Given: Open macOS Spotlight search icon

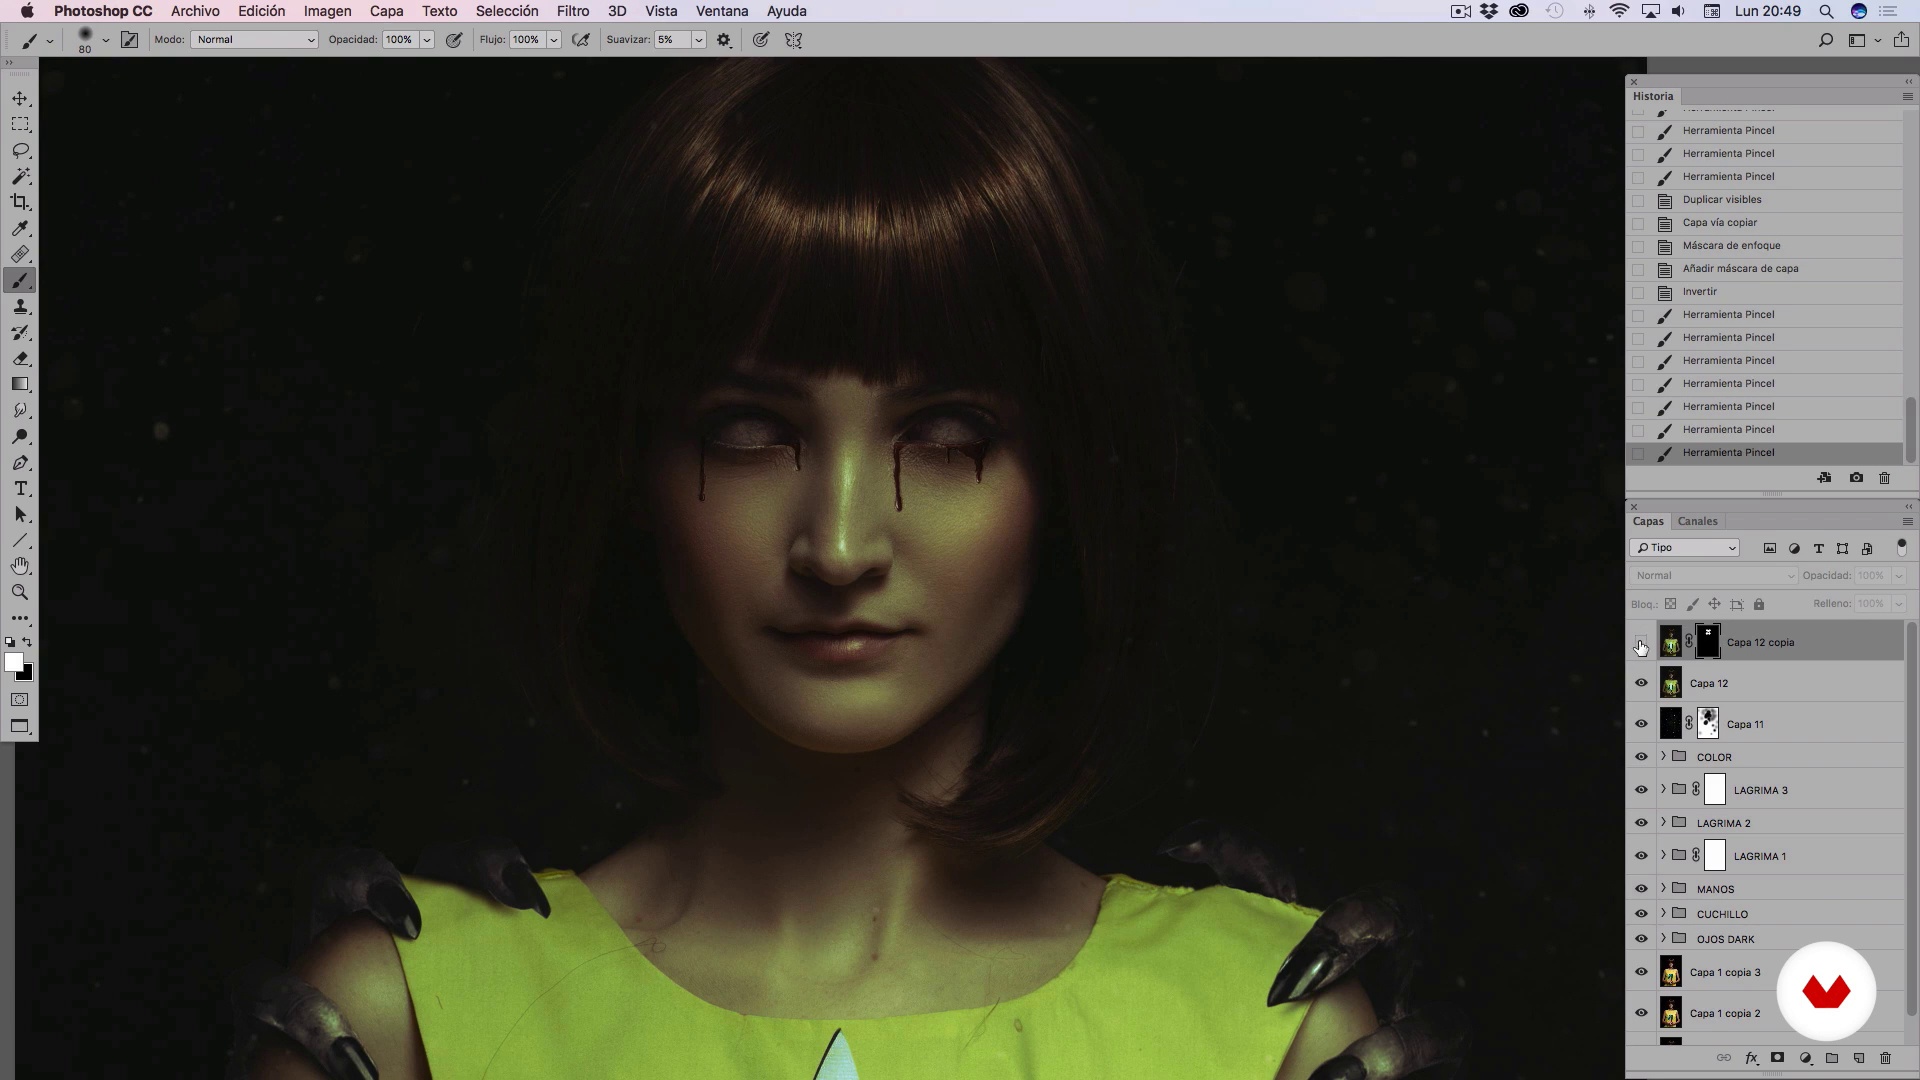Looking at the screenshot, I should click(1826, 11).
